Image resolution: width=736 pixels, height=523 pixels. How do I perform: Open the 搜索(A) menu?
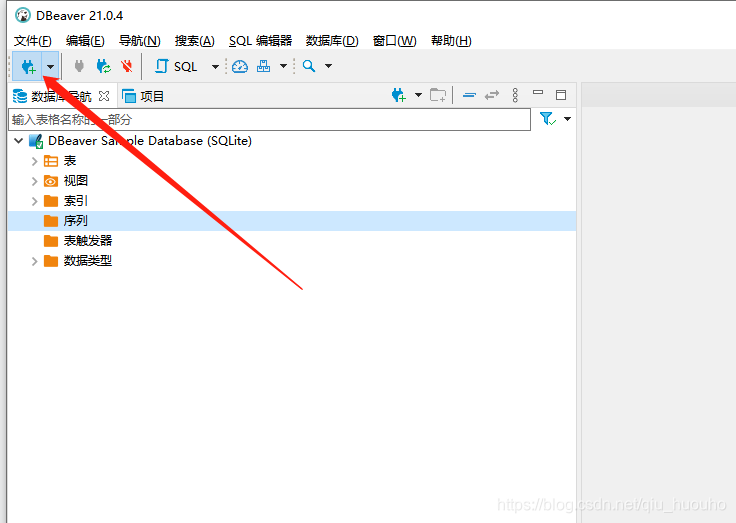click(x=194, y=41)
